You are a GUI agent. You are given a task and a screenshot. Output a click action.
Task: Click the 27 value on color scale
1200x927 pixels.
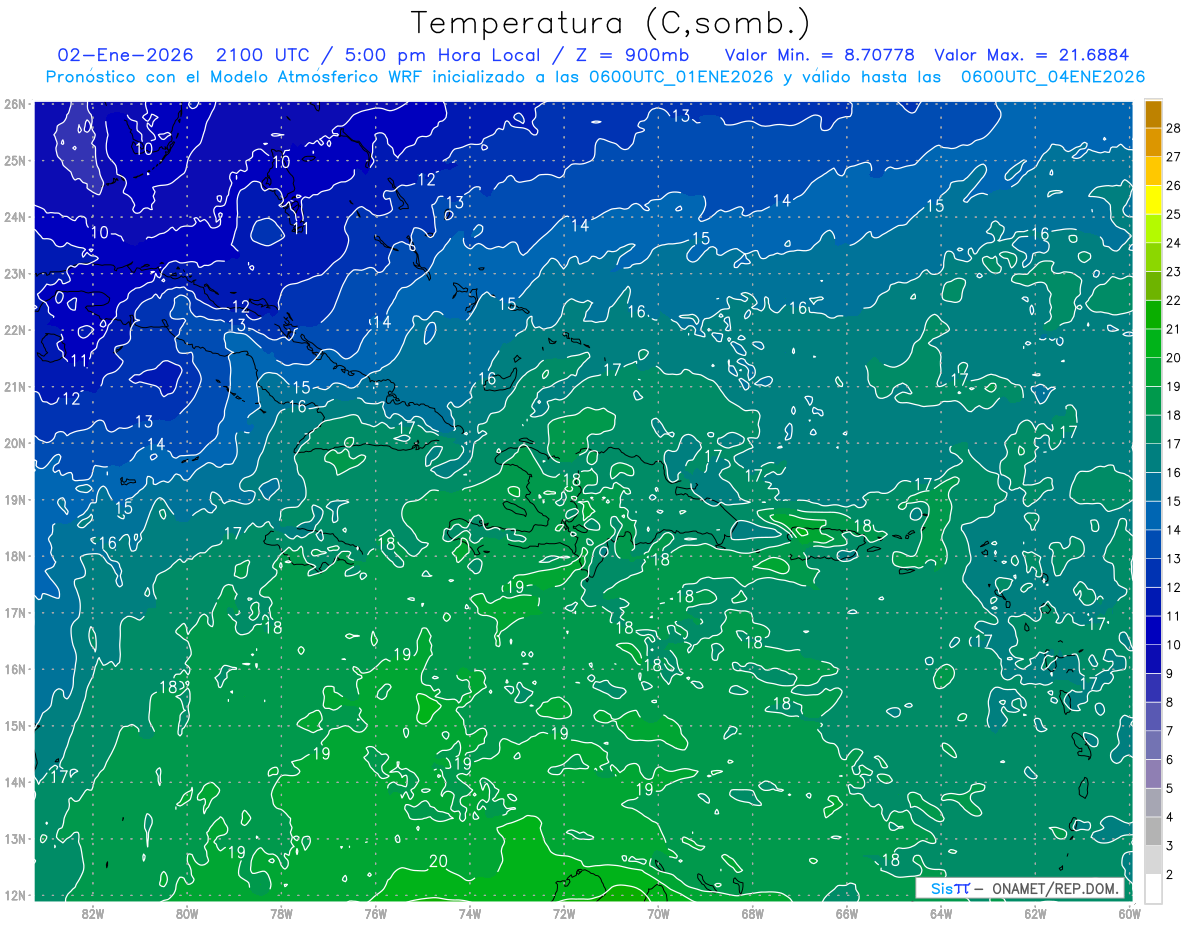[1173, 157]
